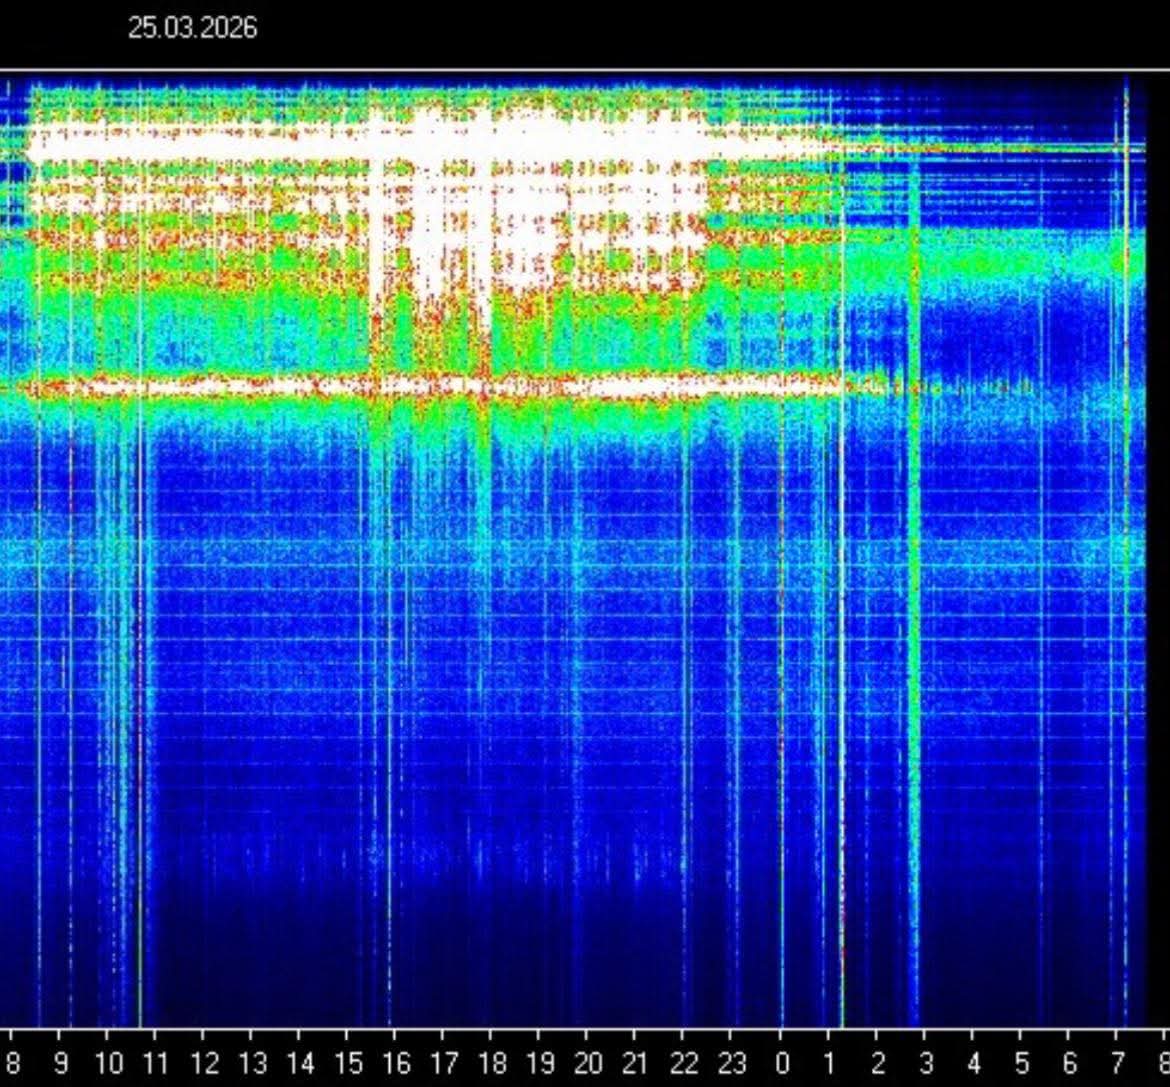Choose the 17 hour time marker
The width and height of the screenshot is (1170, 1087).
[x=444, y=1062]
